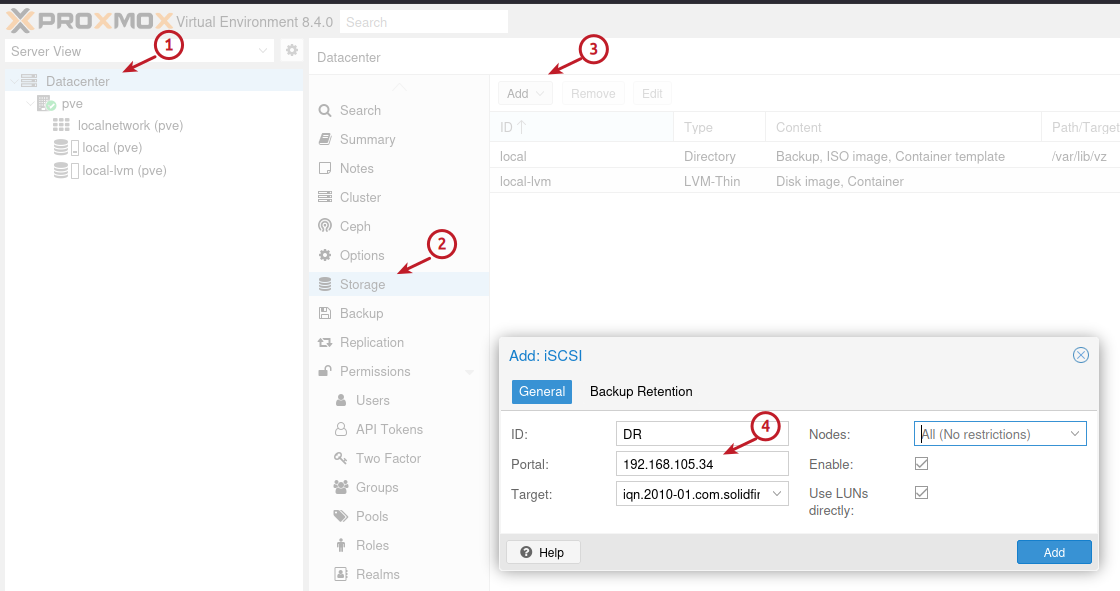The image size is (1120, 591).
Task: Click the Replication arrows icon
Action: point(325,342)
